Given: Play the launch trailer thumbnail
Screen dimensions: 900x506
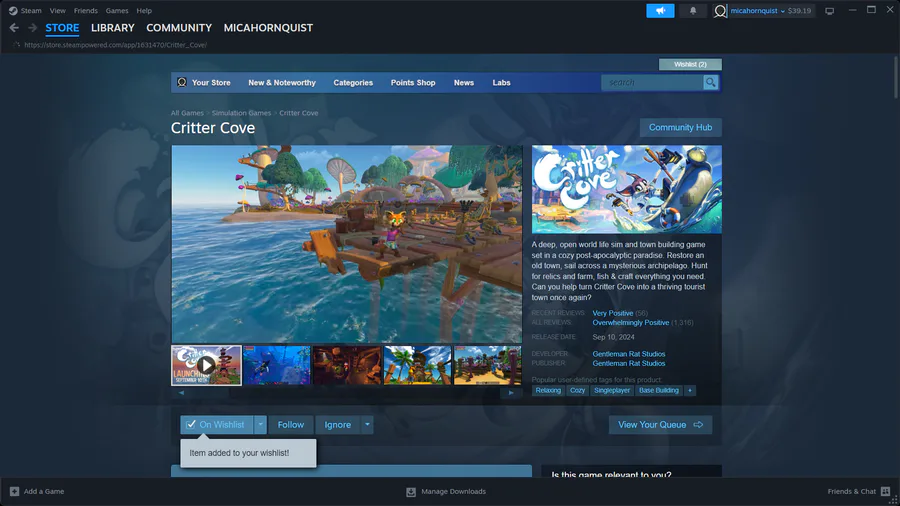Looking at the screenshot, I should [x=206, y=365].
